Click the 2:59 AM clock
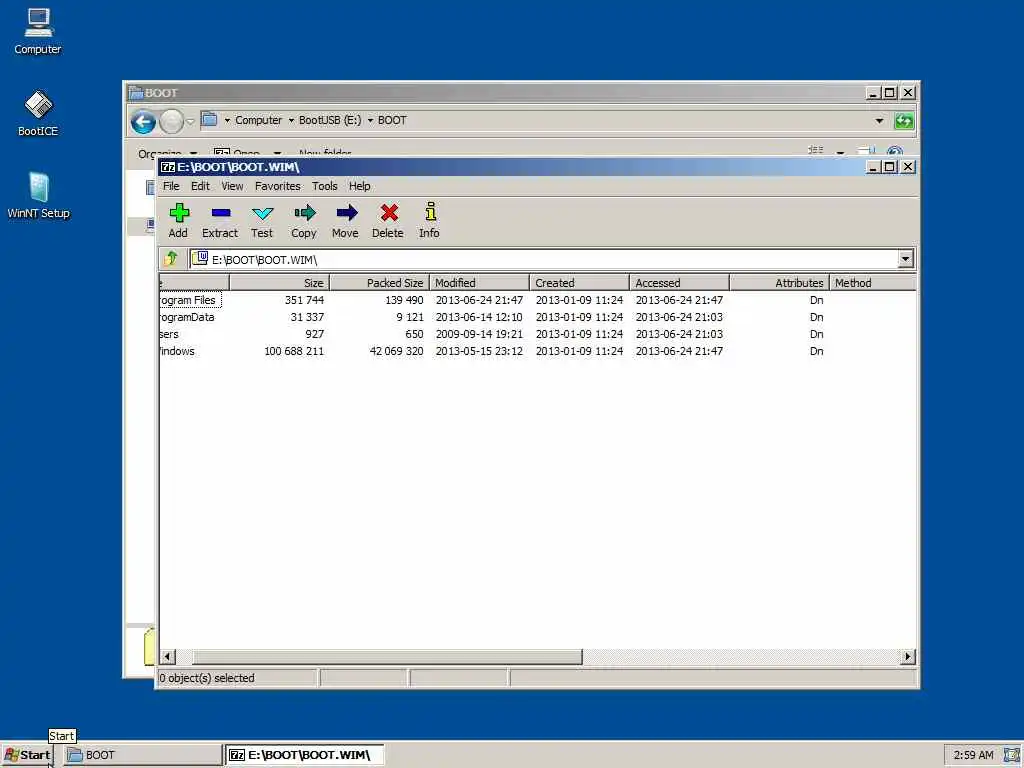1024x768 pixels. [x=973, y=755]
